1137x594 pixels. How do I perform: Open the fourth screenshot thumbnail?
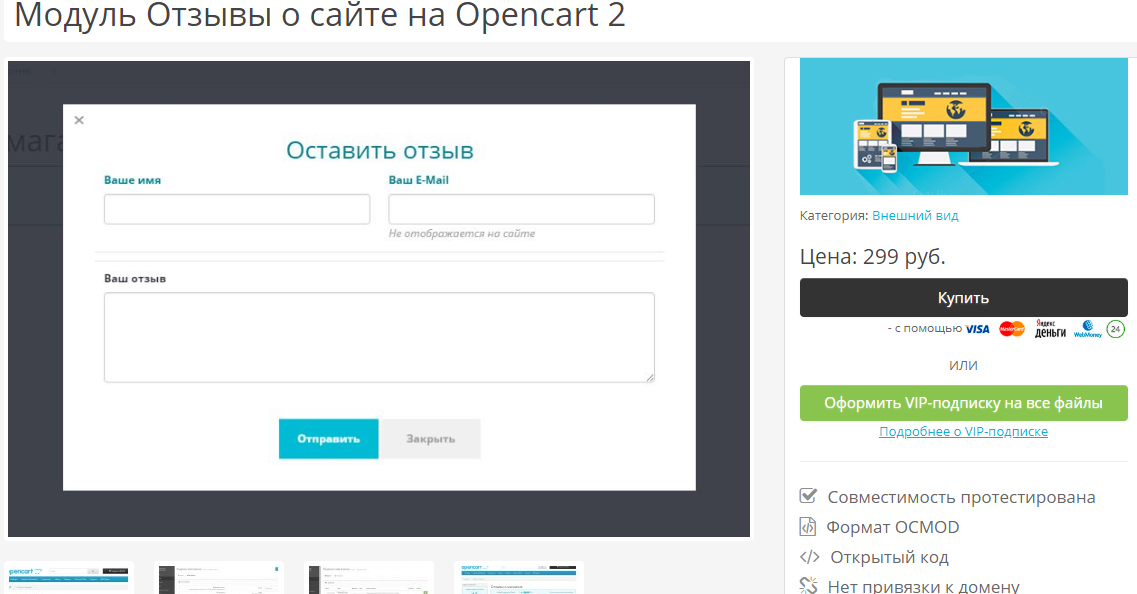(519, 577)
